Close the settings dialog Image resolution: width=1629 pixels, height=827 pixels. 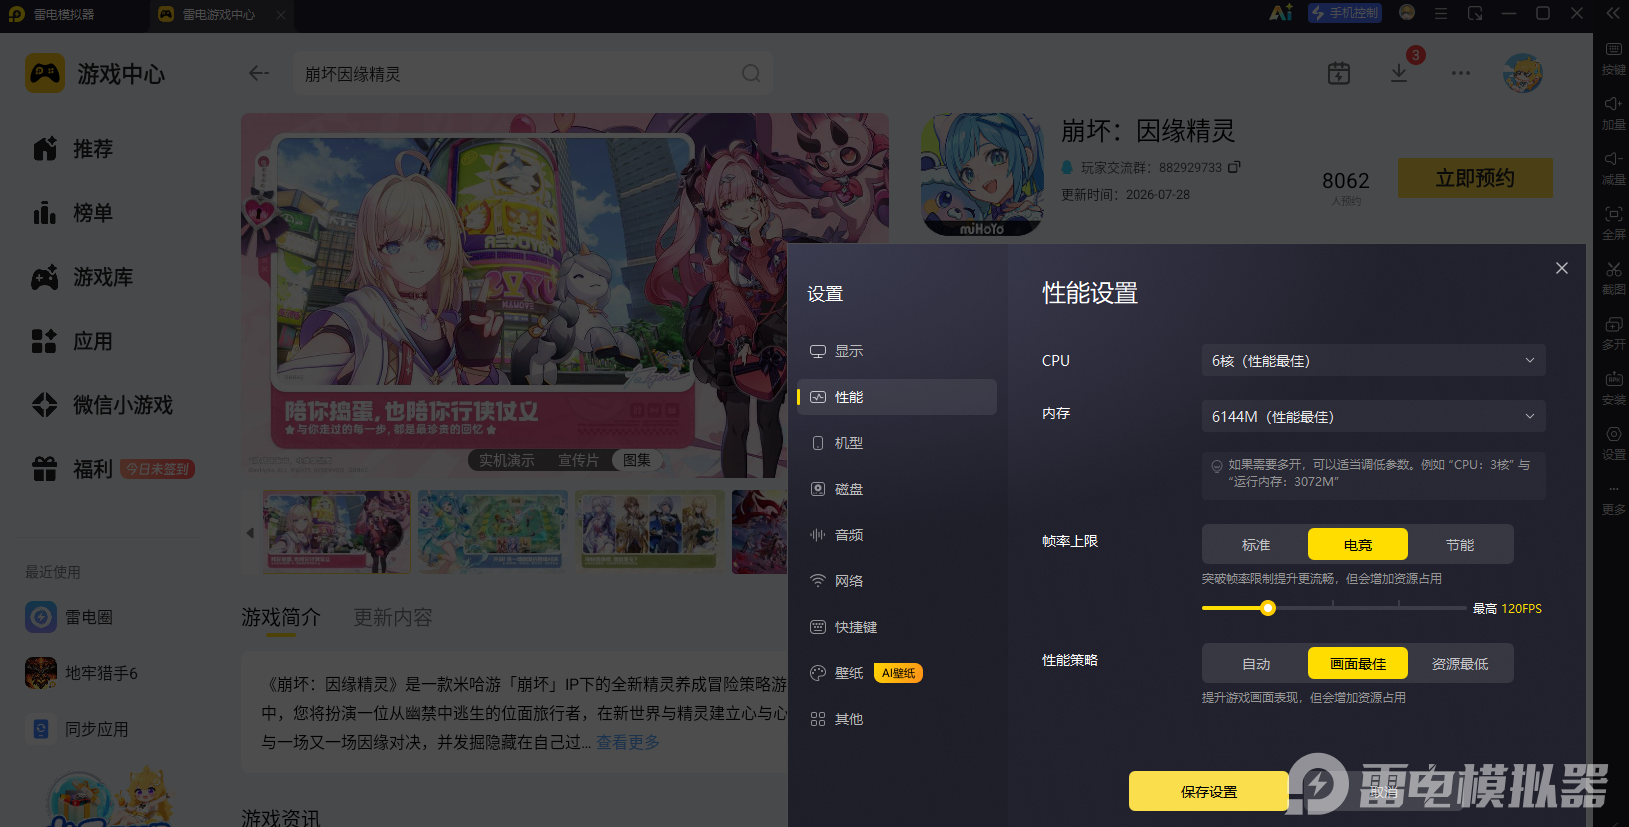click(1562, 268)
